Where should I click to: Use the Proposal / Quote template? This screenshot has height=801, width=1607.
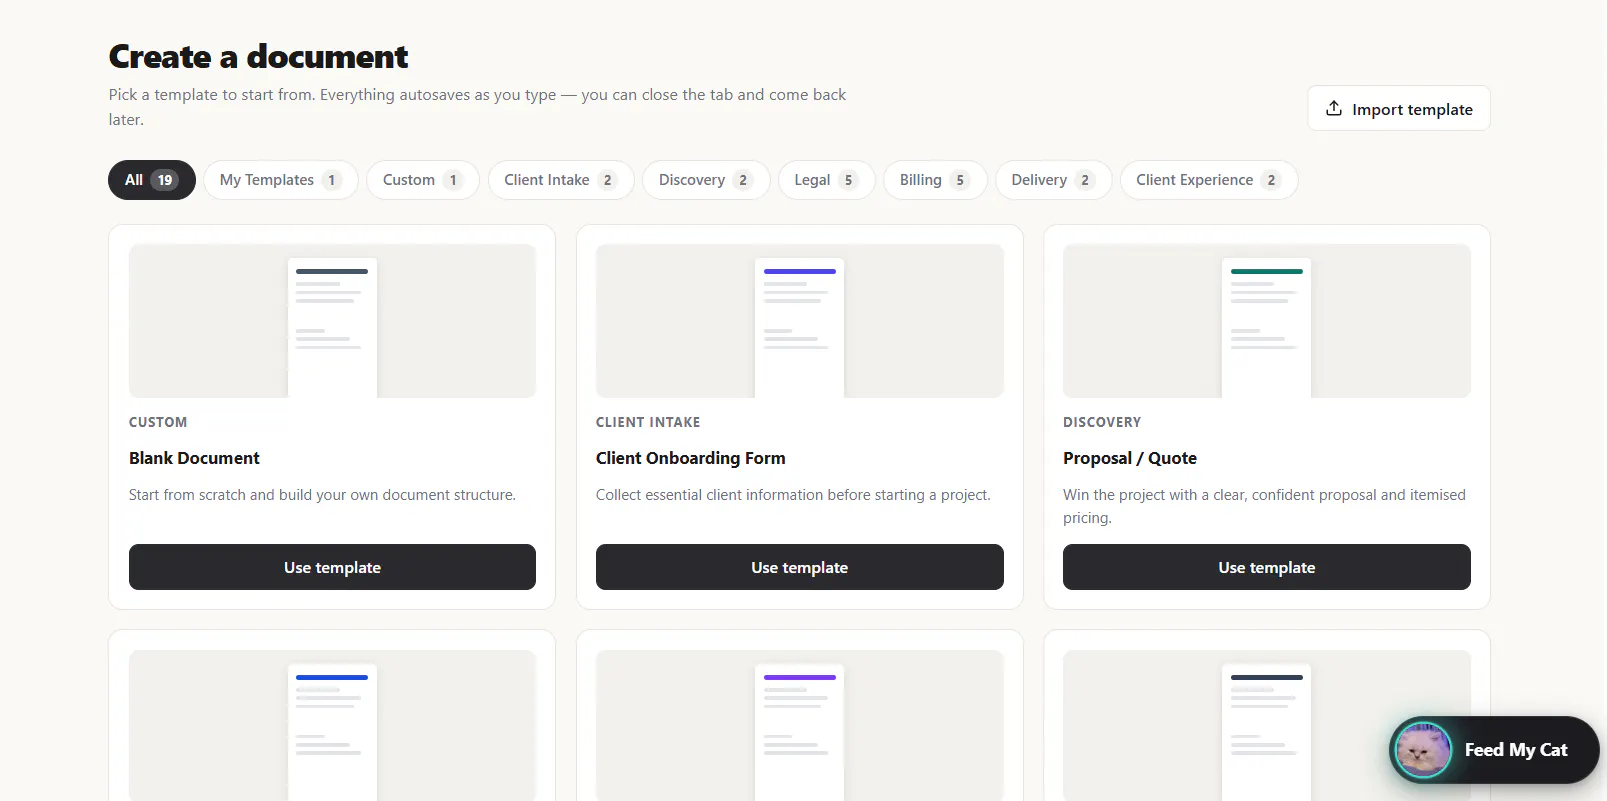click(x=1267, y=567)
